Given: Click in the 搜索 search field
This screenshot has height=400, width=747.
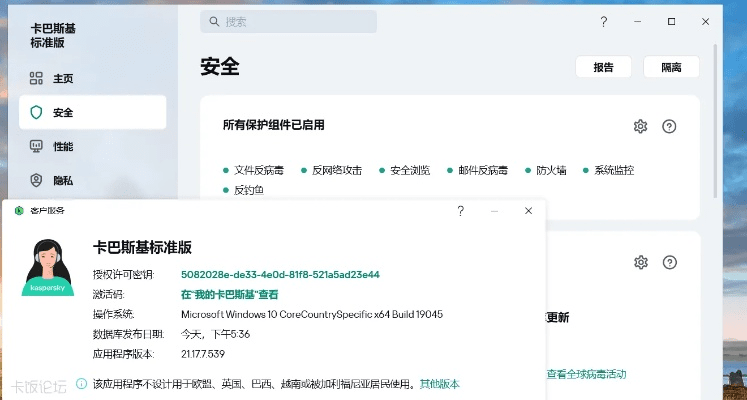Looking at the screenshot, I should [x=288, y=21].
